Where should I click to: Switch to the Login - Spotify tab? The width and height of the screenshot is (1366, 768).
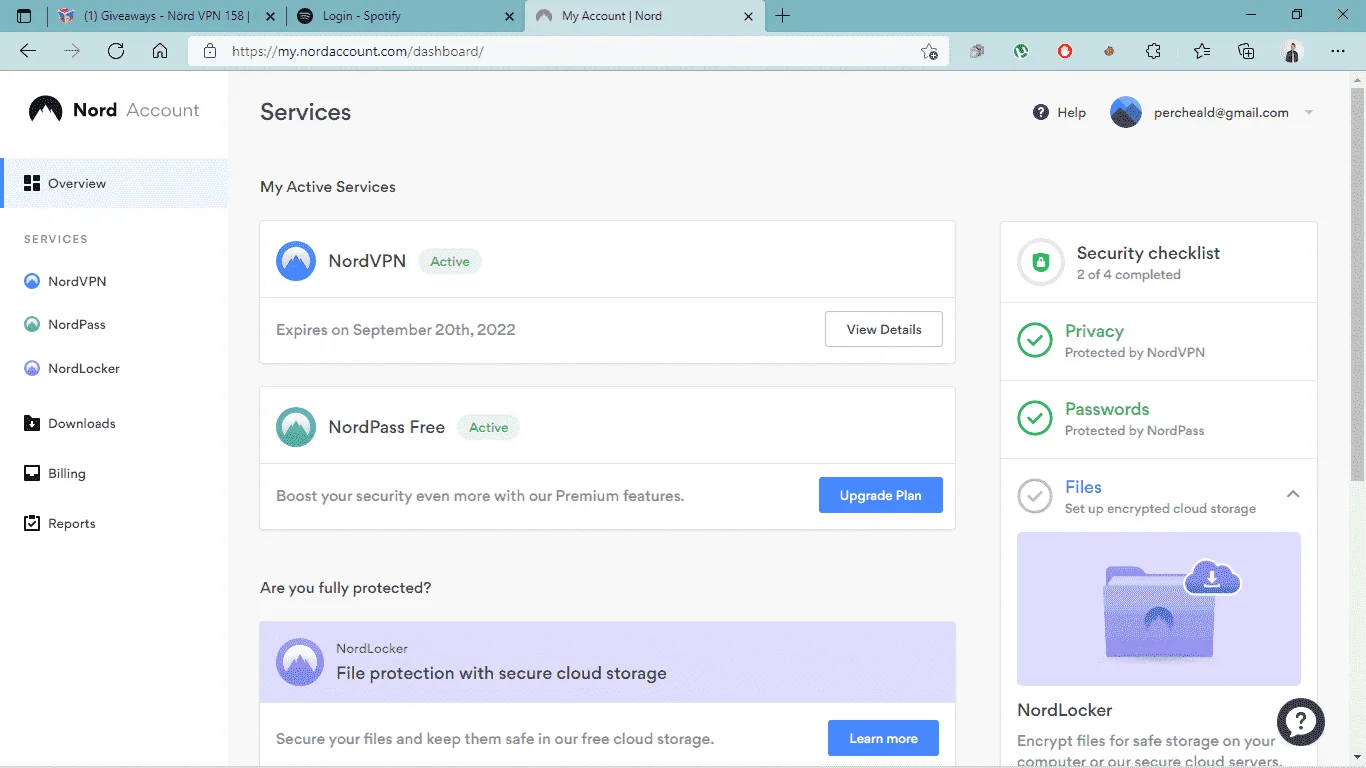pos(406,16)
